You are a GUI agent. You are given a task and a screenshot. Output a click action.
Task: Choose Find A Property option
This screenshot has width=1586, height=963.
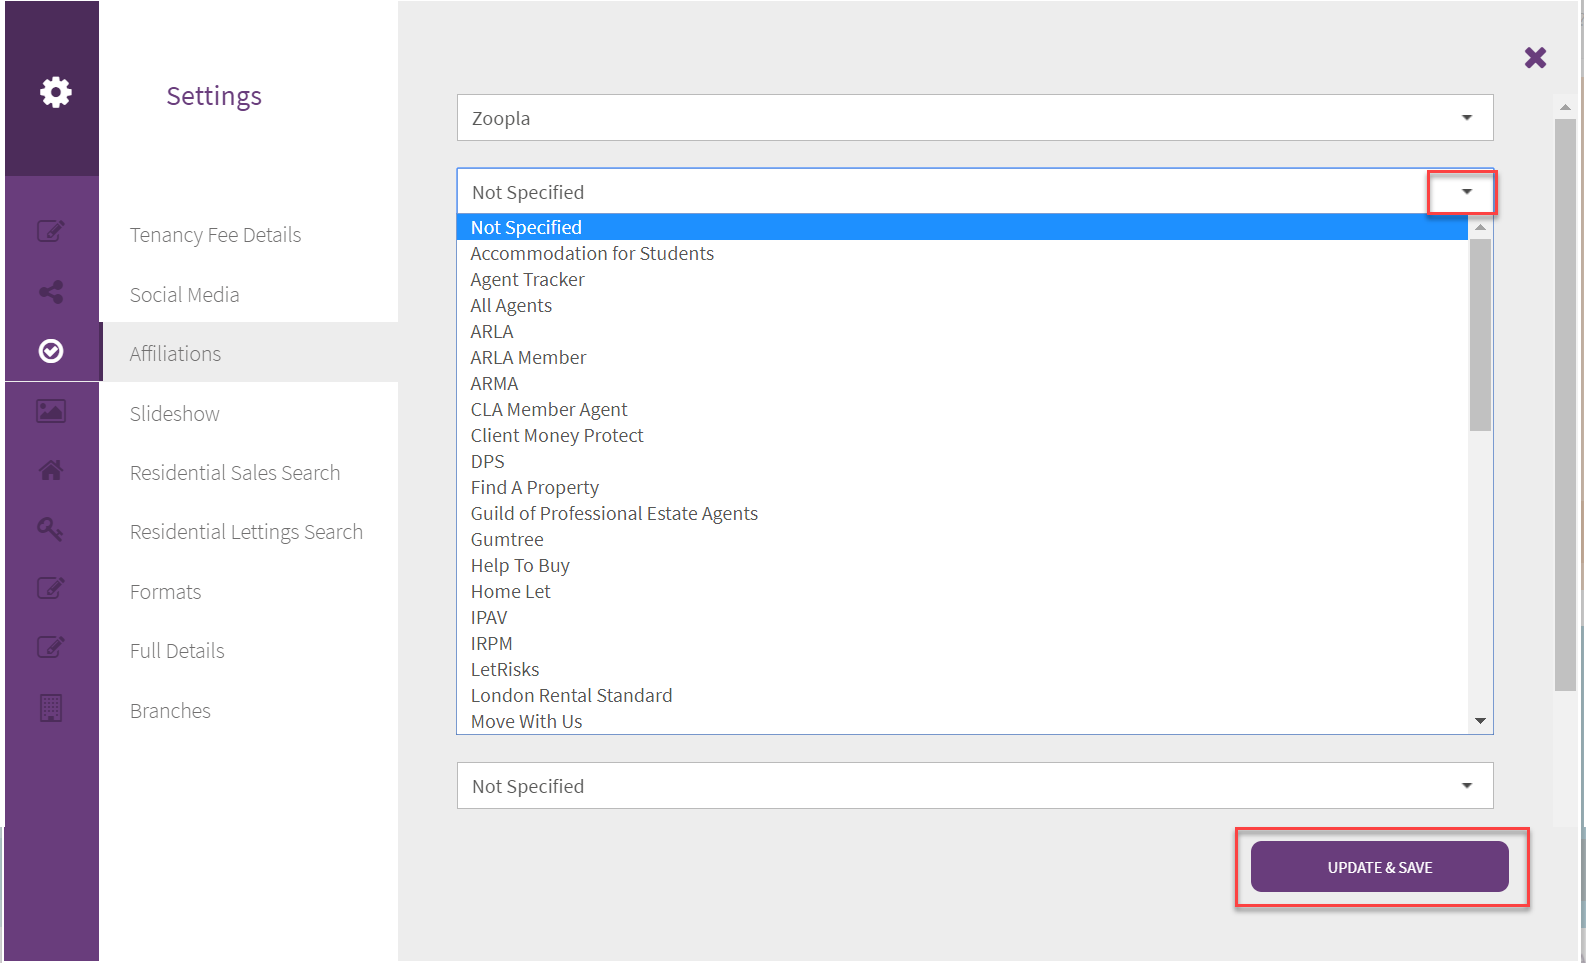pyautogui.click(x=962, y=487)
